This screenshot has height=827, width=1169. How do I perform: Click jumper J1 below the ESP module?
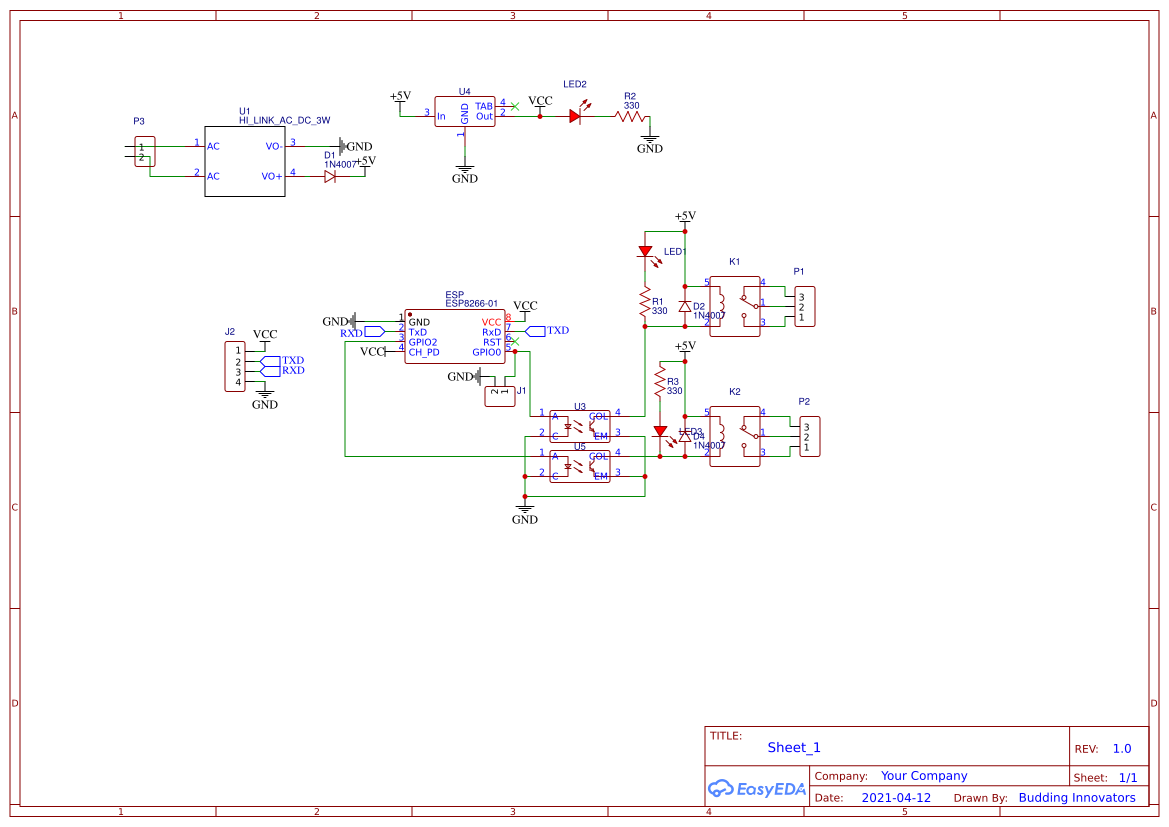tap(500, 394)
